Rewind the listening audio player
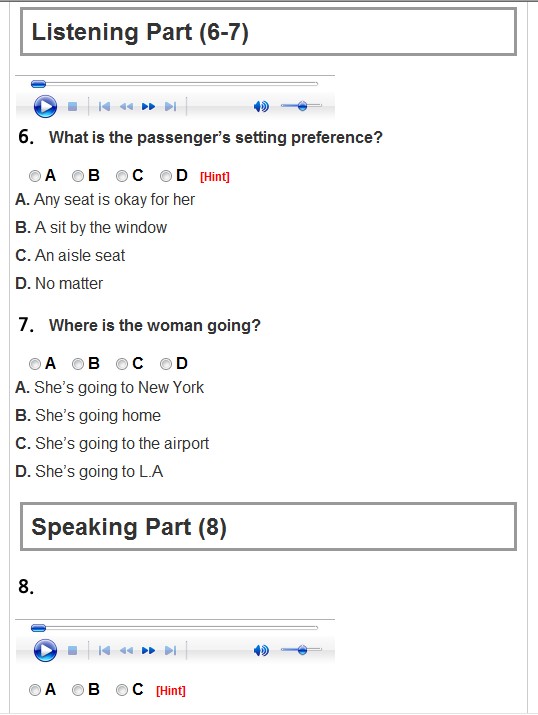 tap(126, 107)
